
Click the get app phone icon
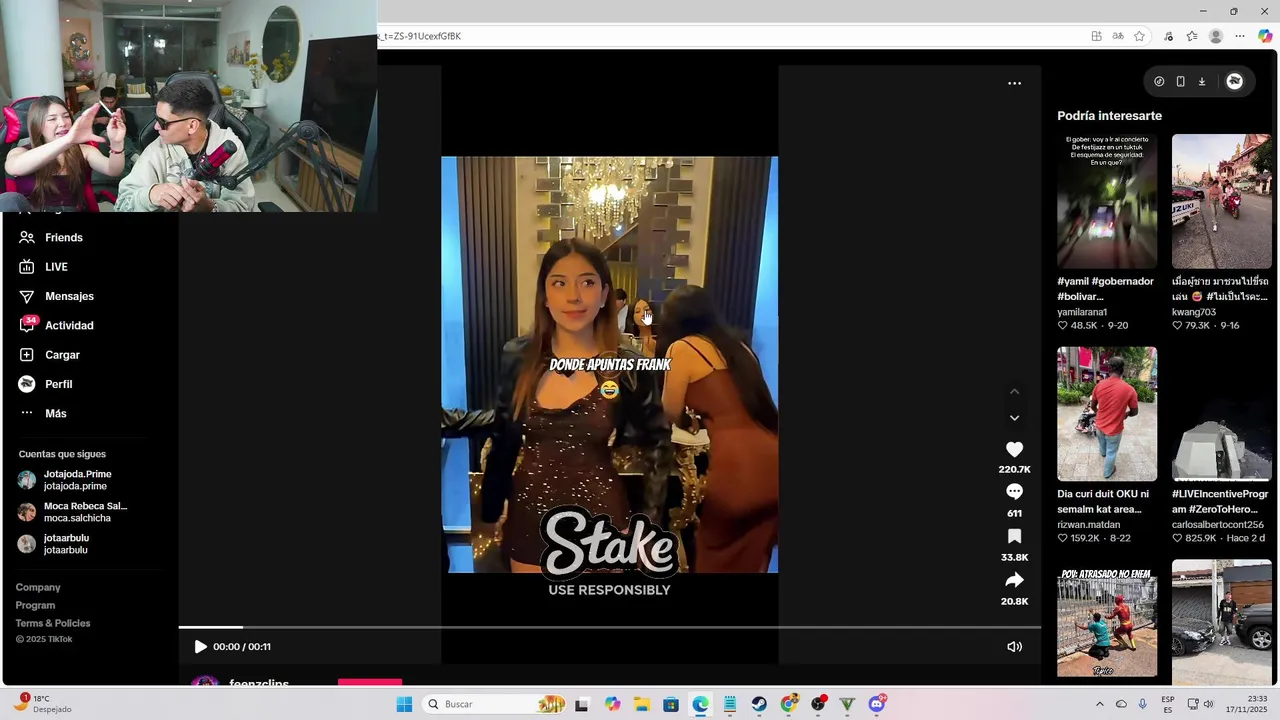tap(1180, 82)
